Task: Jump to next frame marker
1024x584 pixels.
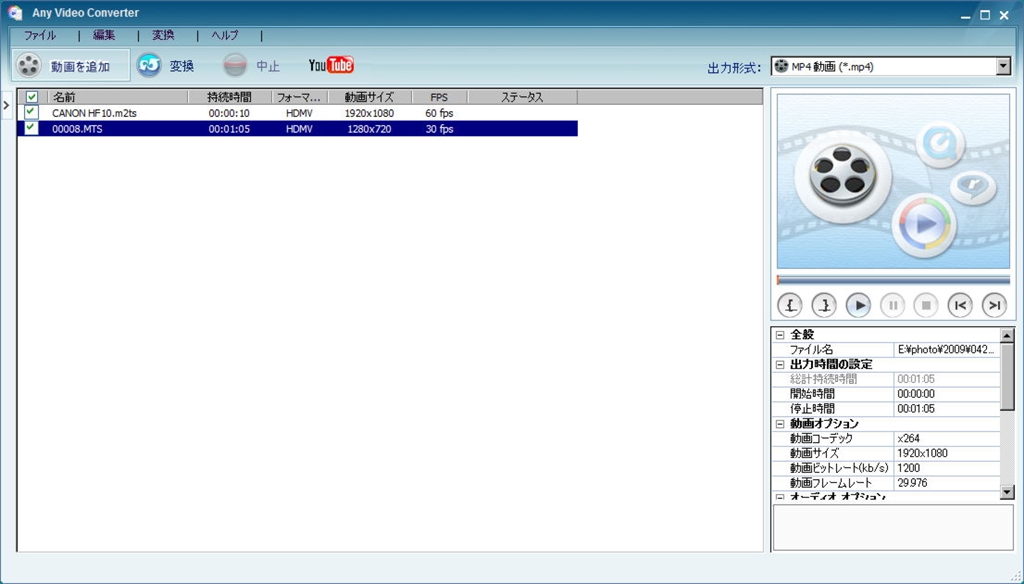Action: tap(994, 305)
